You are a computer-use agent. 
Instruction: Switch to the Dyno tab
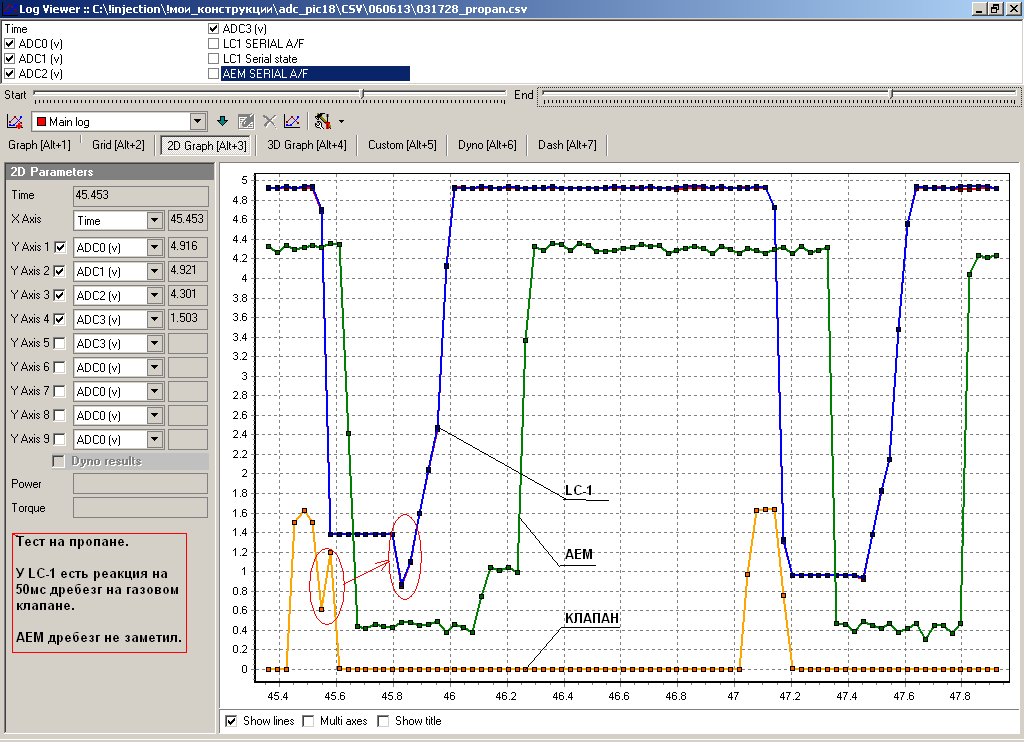click(487, 145)
